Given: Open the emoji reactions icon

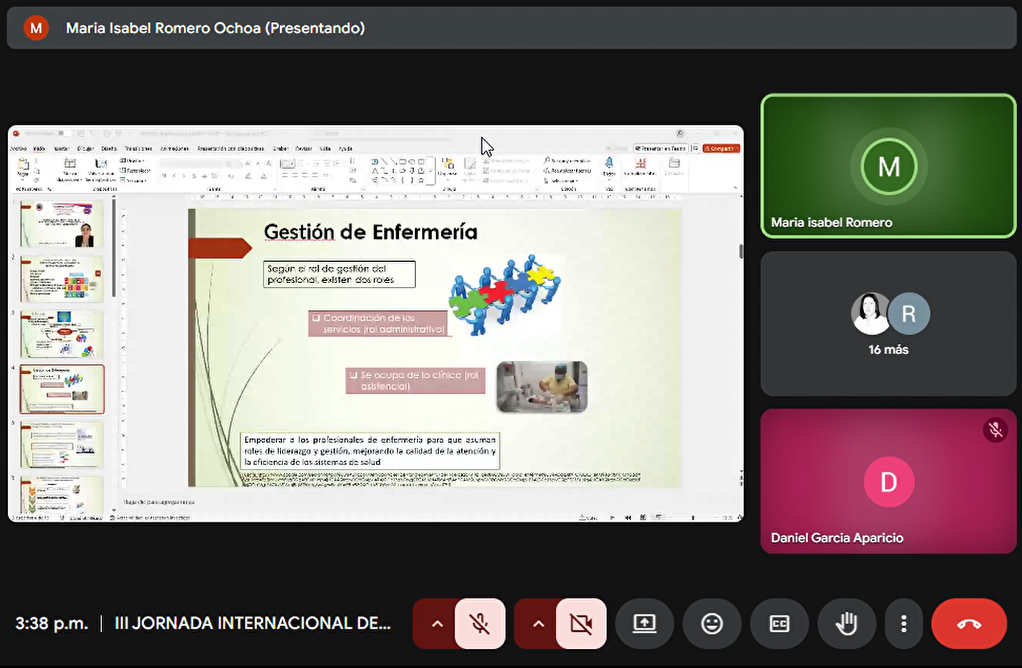Looking at the screenshot, I should point(712,624).
